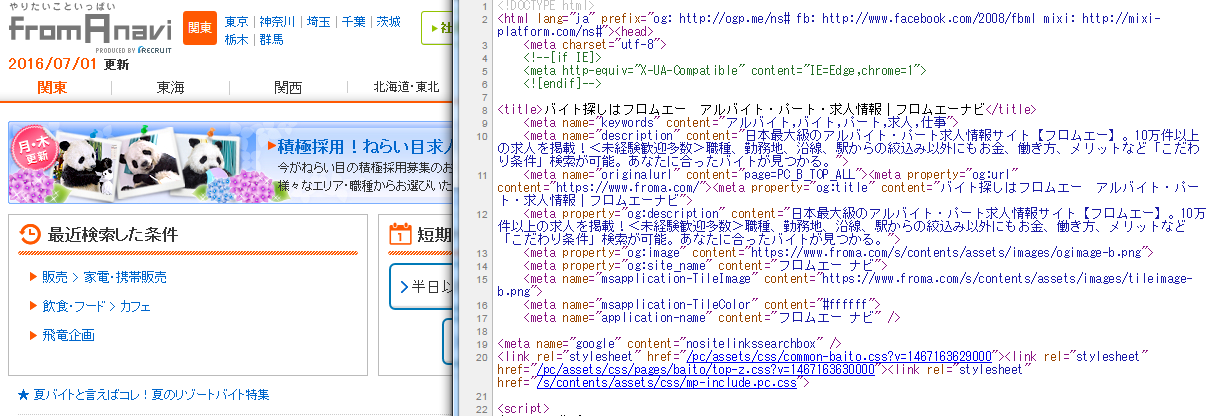This screenshot has height=416, width=1209.
Task: Switch to the 東海 region tab
Action: [170, 88]
